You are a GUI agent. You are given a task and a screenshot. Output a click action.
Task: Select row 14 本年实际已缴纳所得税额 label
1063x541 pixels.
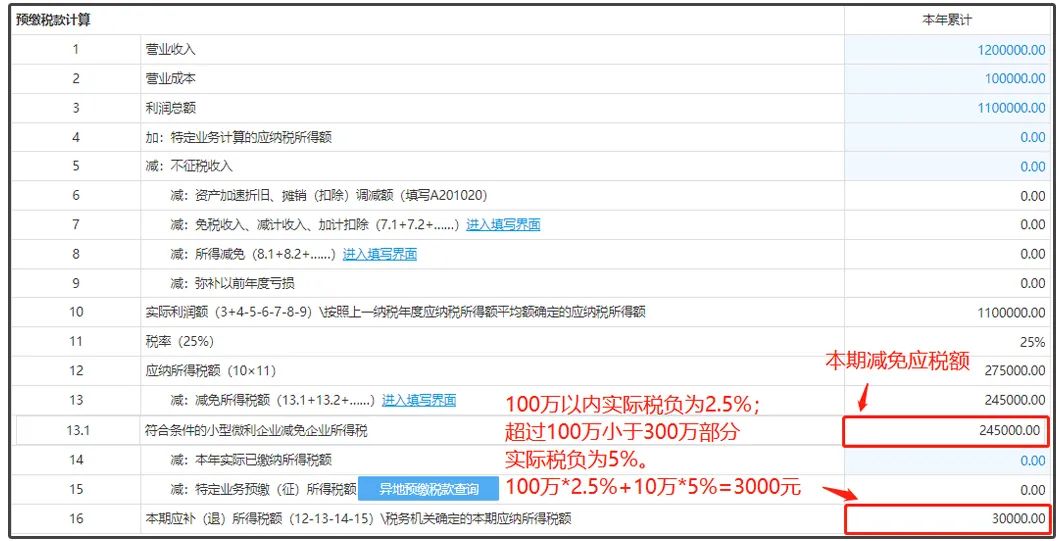point(251,460)
